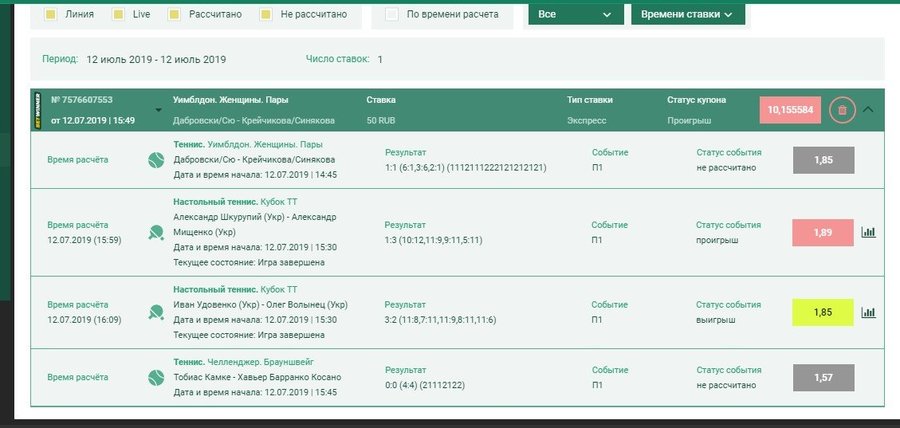Click the yellow 1,85 winning odds box
Image resolution: width=900 pixels, height=428 pixels.
coord(823,313)
